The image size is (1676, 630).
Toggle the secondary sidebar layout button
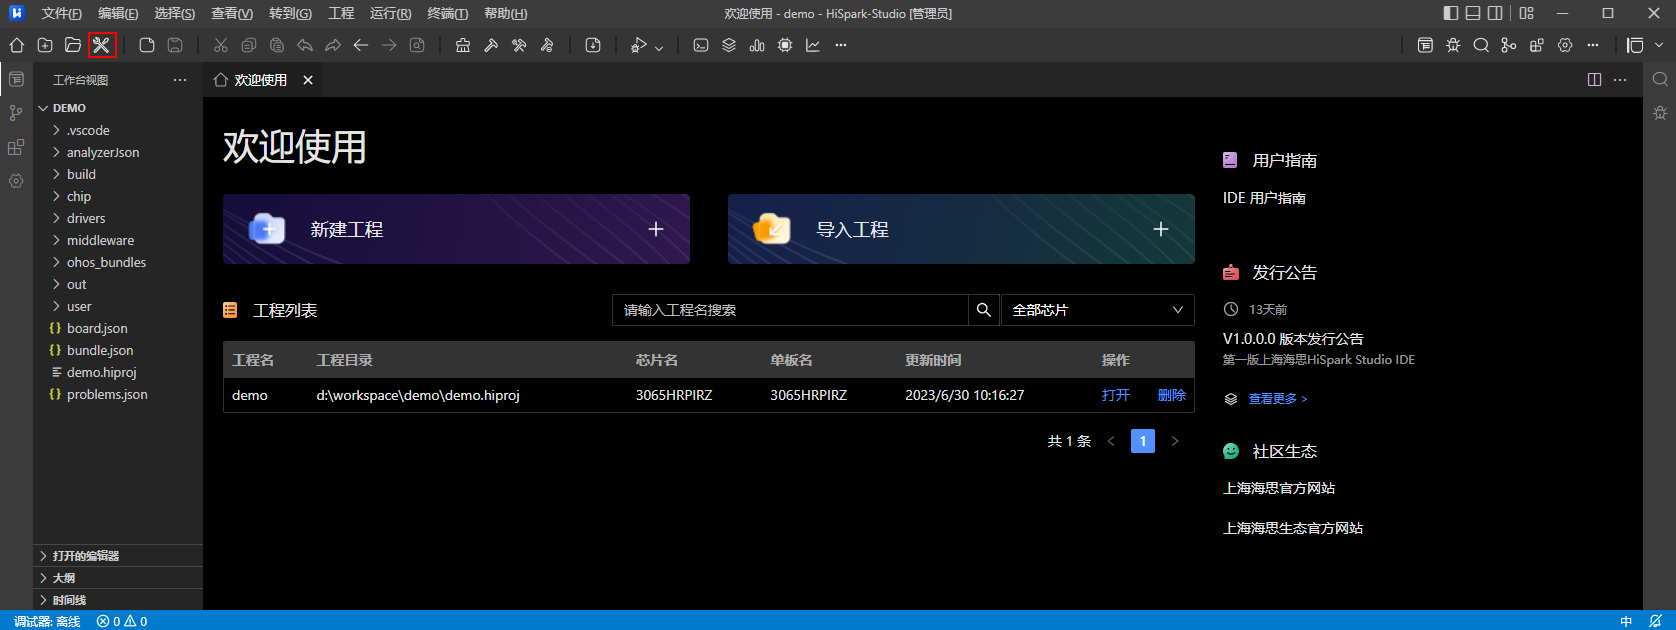[x=1495, y=13]
